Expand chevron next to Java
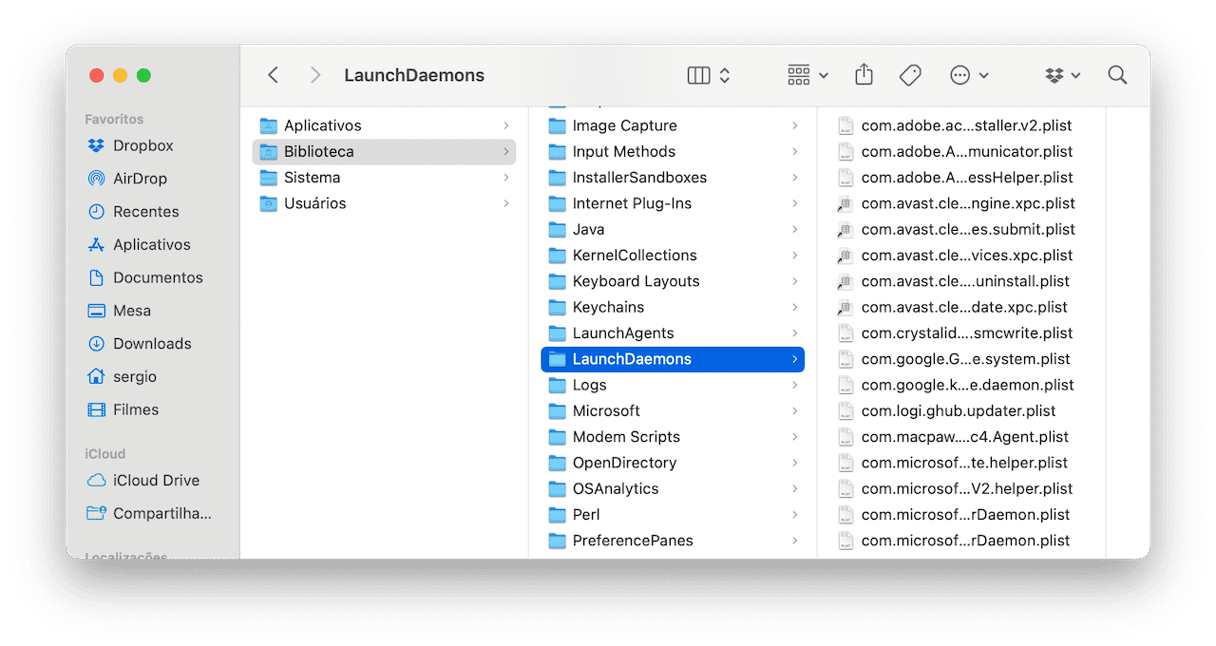This screenshot has width=1216, height=646. 795,229
